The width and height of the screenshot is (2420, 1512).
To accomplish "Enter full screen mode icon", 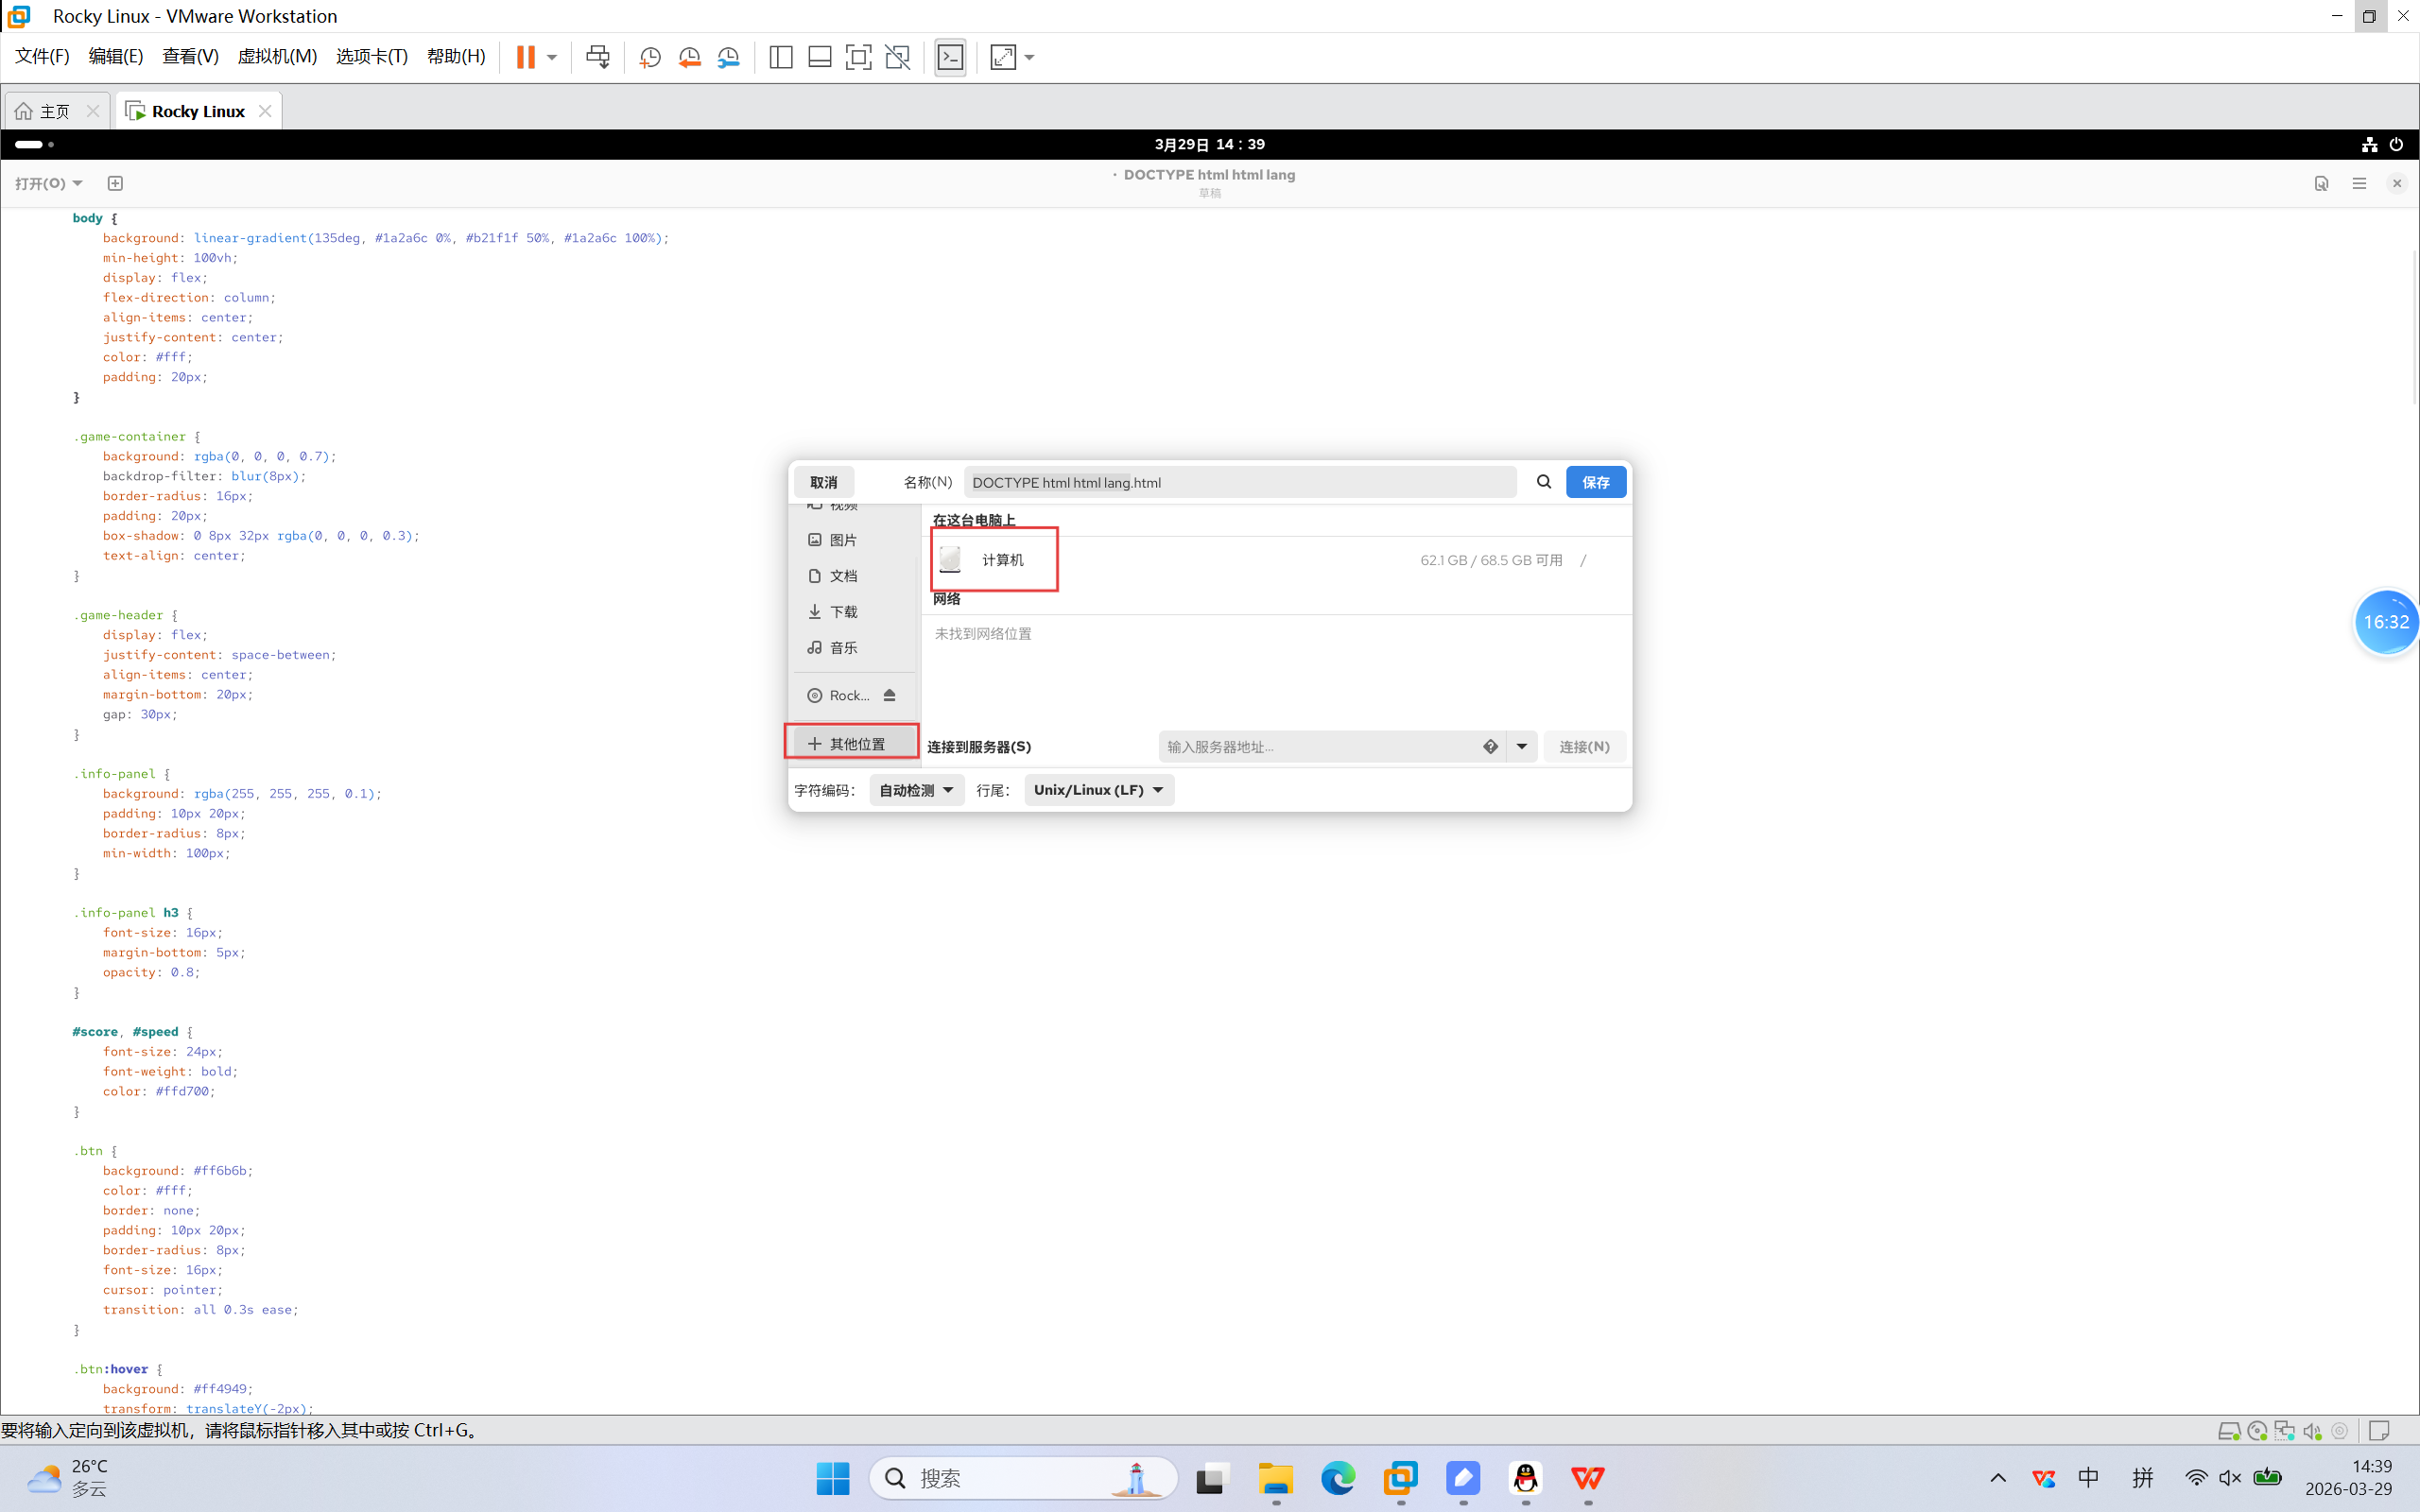I will 858,57.
